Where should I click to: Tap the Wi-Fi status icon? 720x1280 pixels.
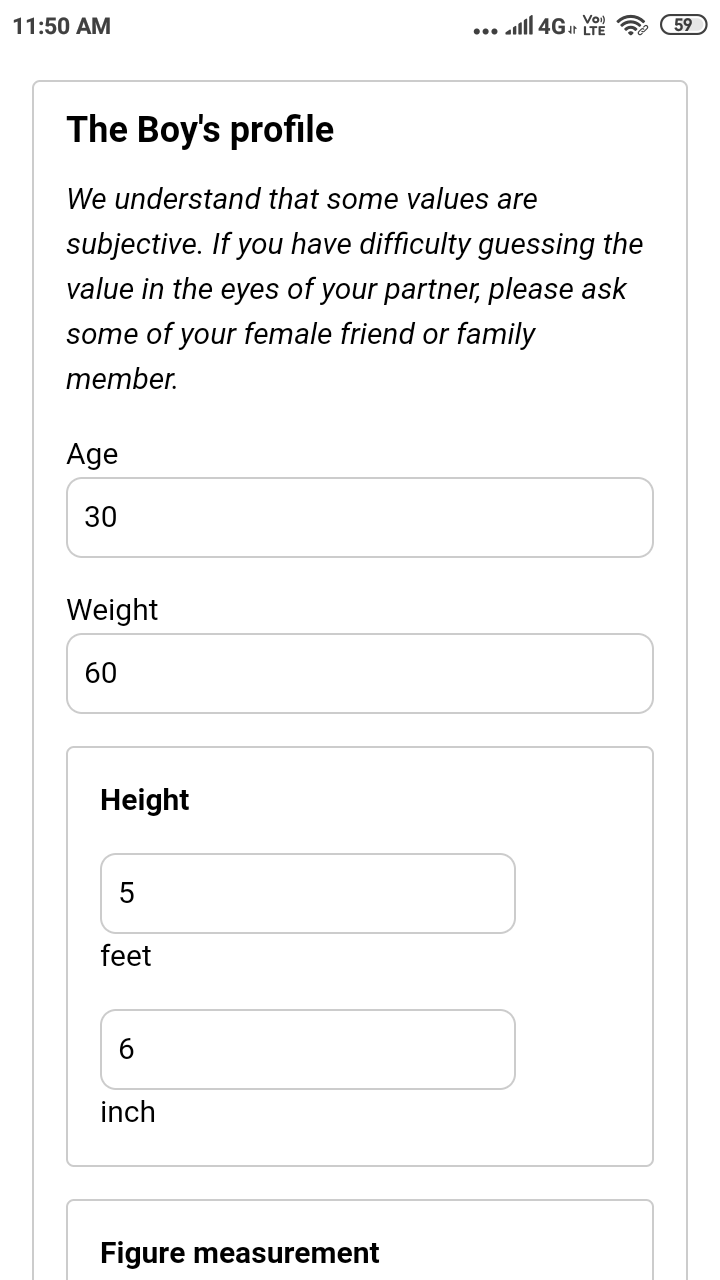pyautogui.click(x=632, y=26)
